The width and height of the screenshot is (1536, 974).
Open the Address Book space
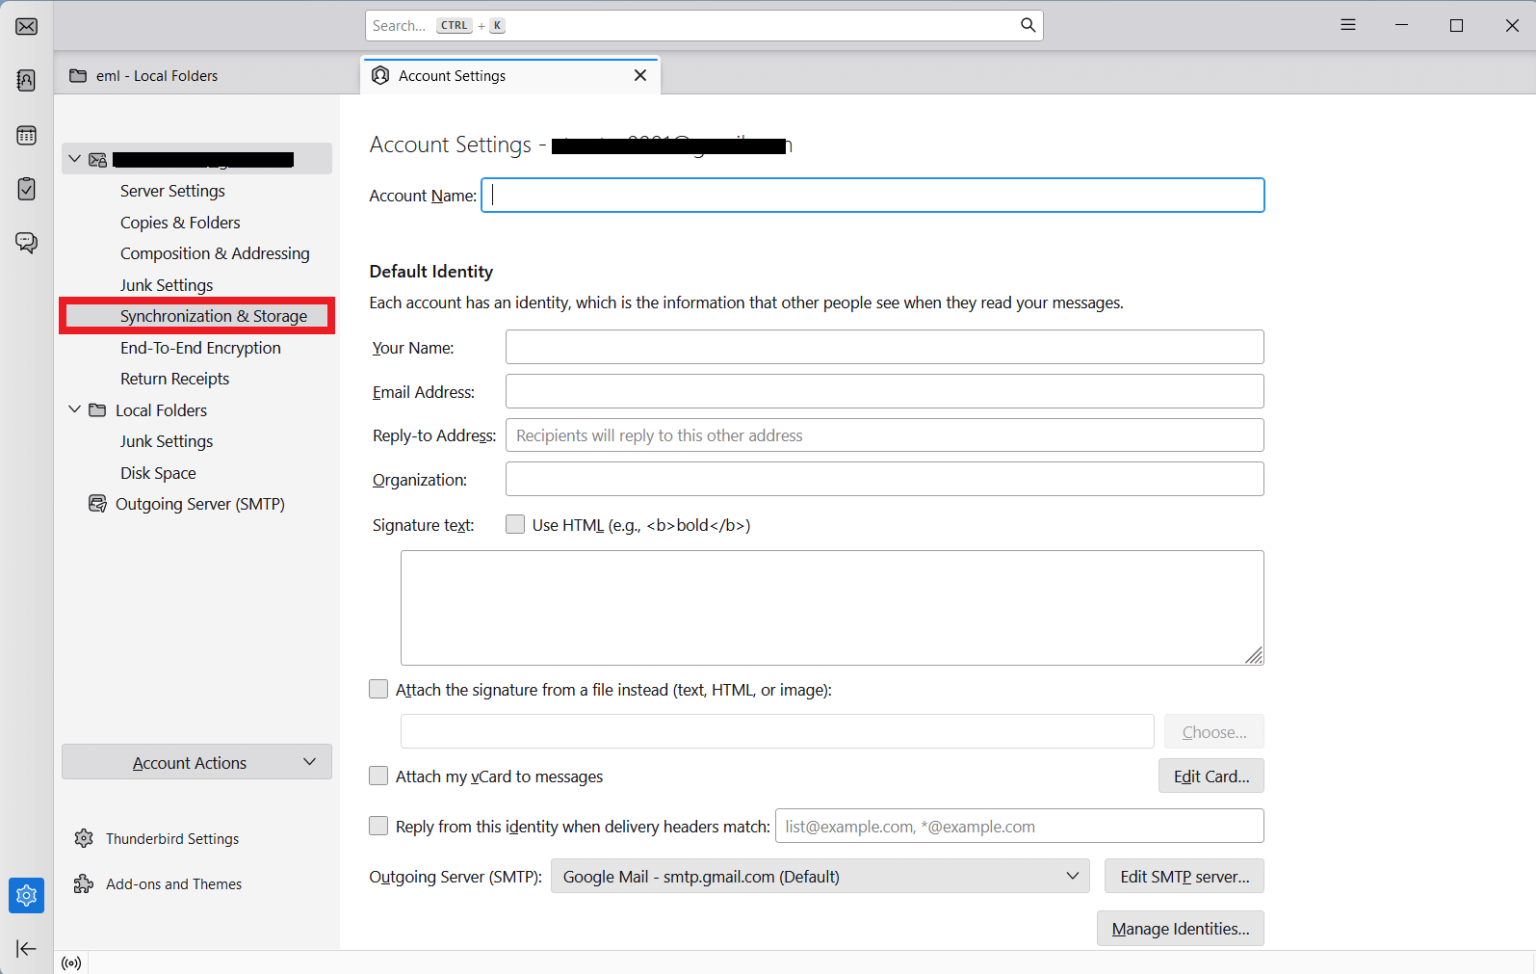point(26,80)
